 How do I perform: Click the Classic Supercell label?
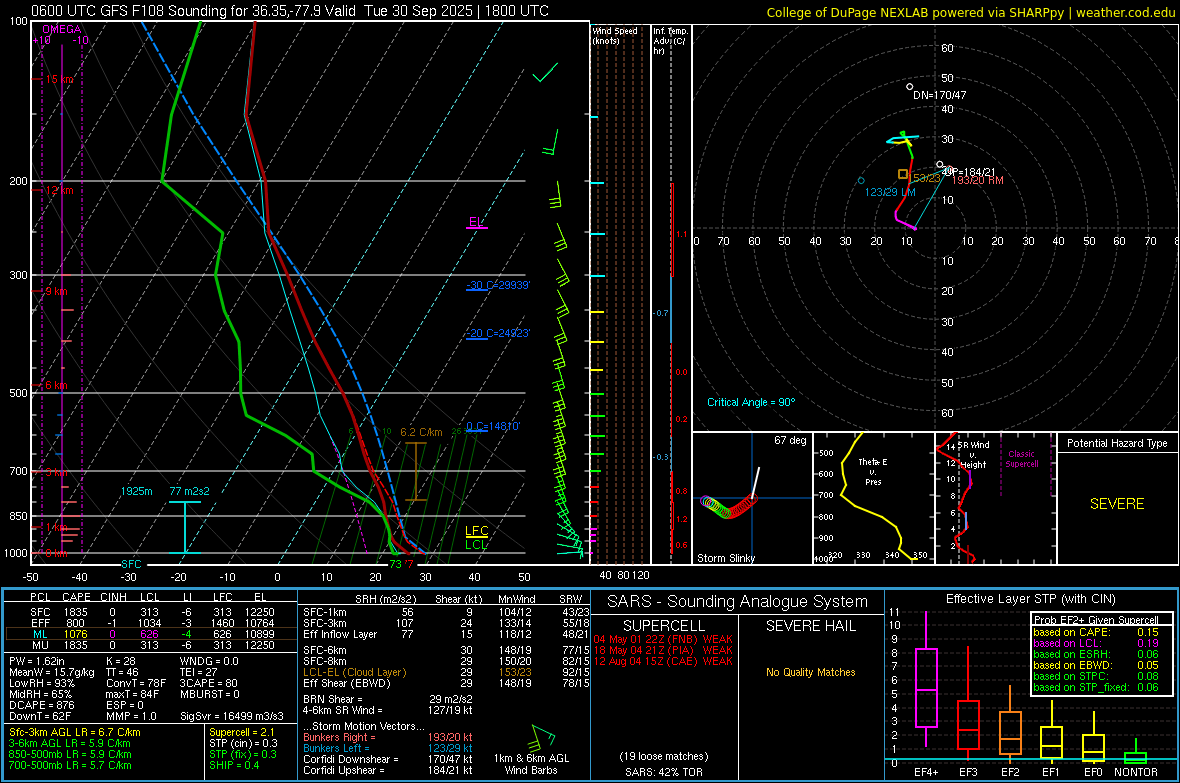[x=1021, y=459]
